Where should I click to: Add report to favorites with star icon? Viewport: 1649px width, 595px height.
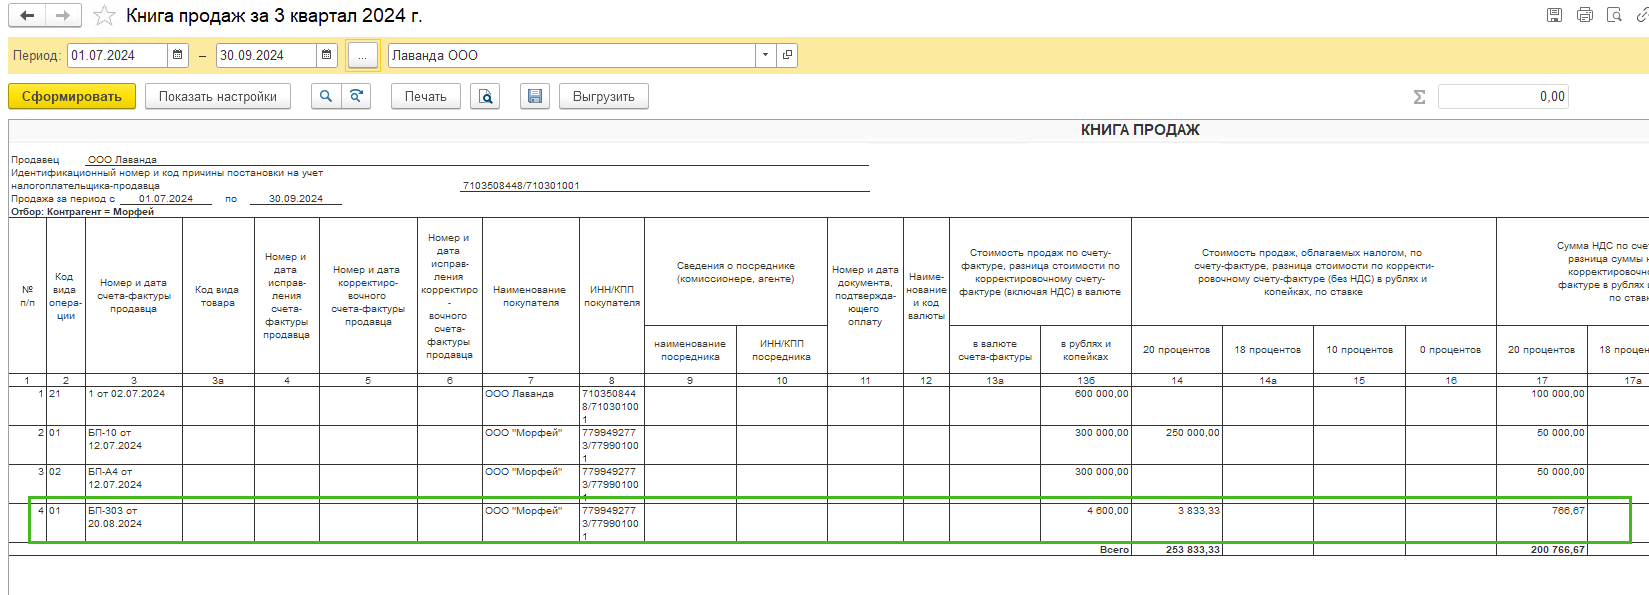coord(103,15)
